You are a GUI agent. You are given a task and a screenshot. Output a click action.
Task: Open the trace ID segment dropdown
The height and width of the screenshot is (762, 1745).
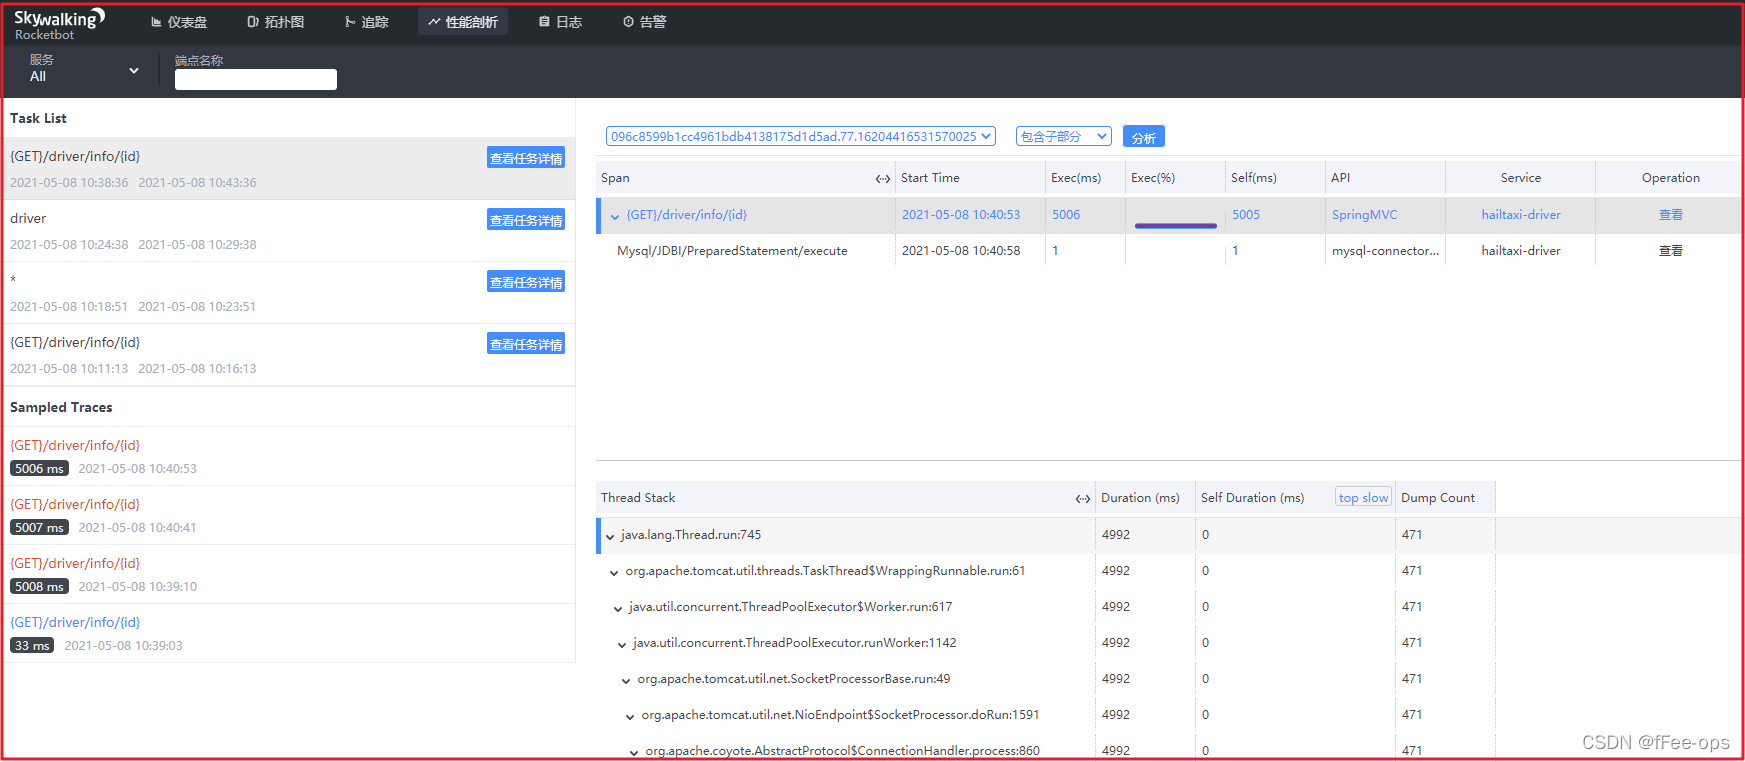click(x=801, y=136)
